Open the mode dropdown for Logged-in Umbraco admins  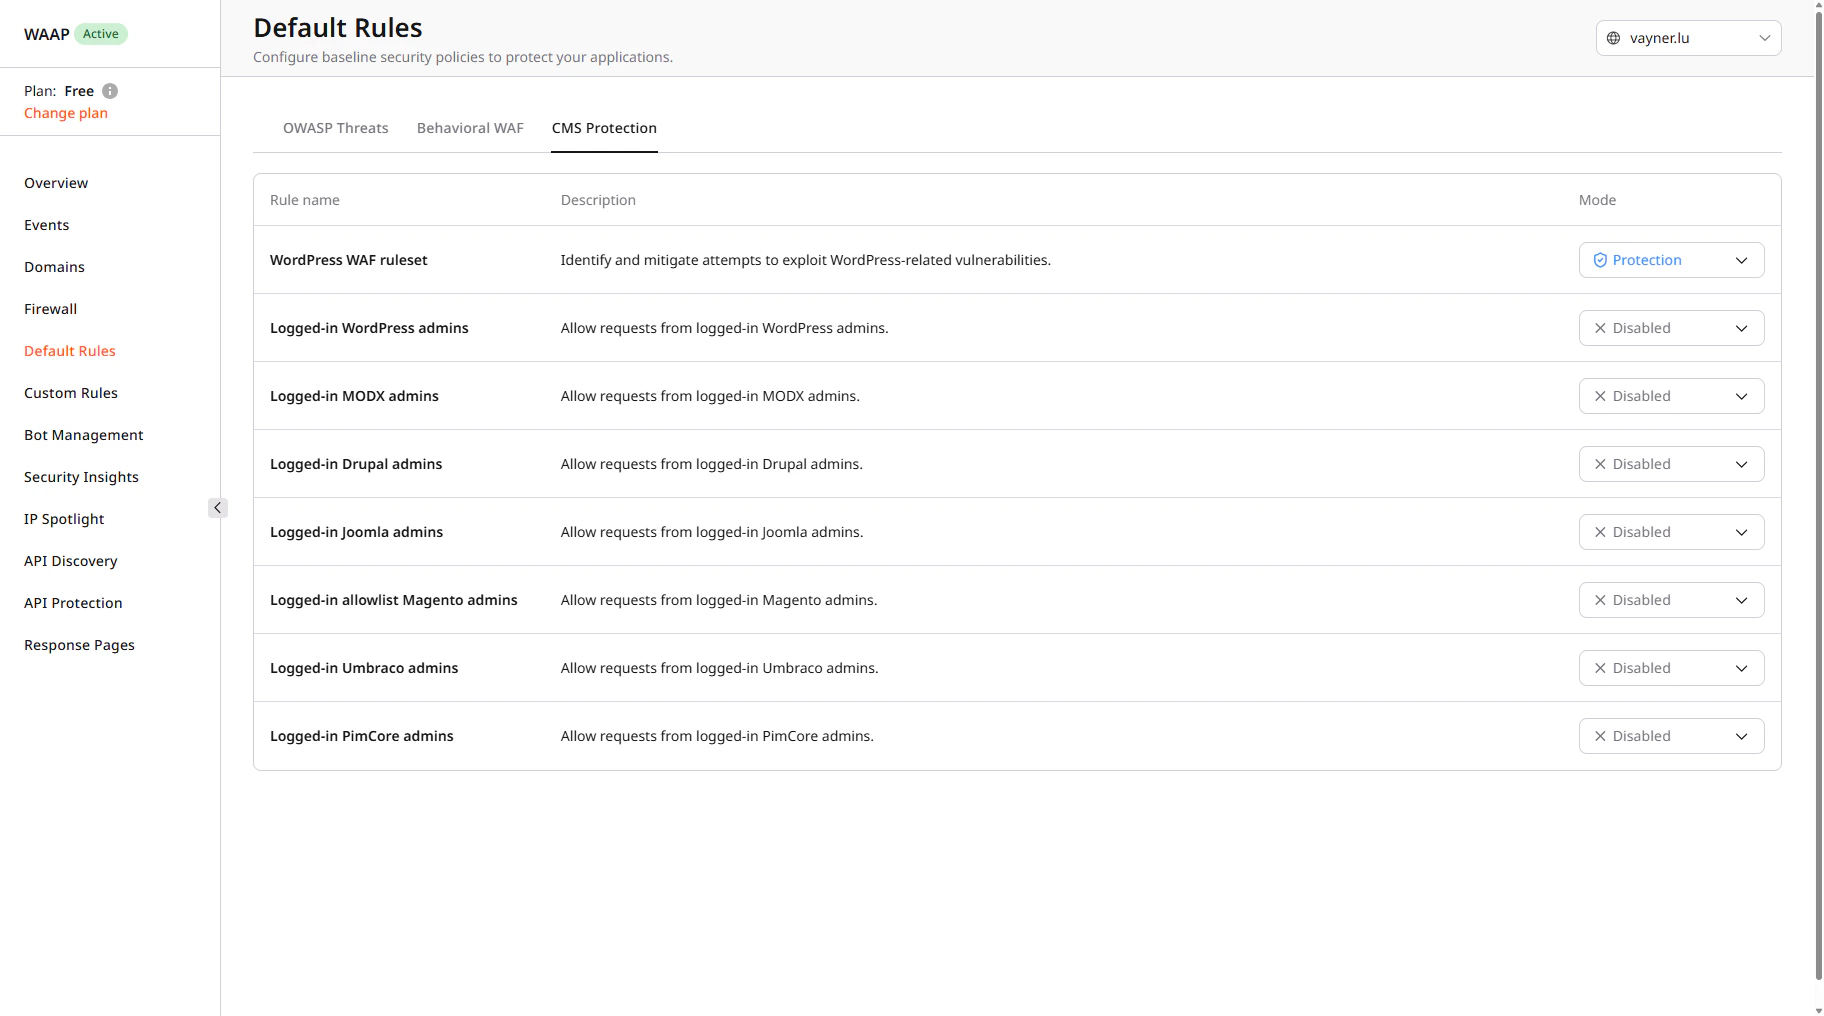(x=1741, y=667)
